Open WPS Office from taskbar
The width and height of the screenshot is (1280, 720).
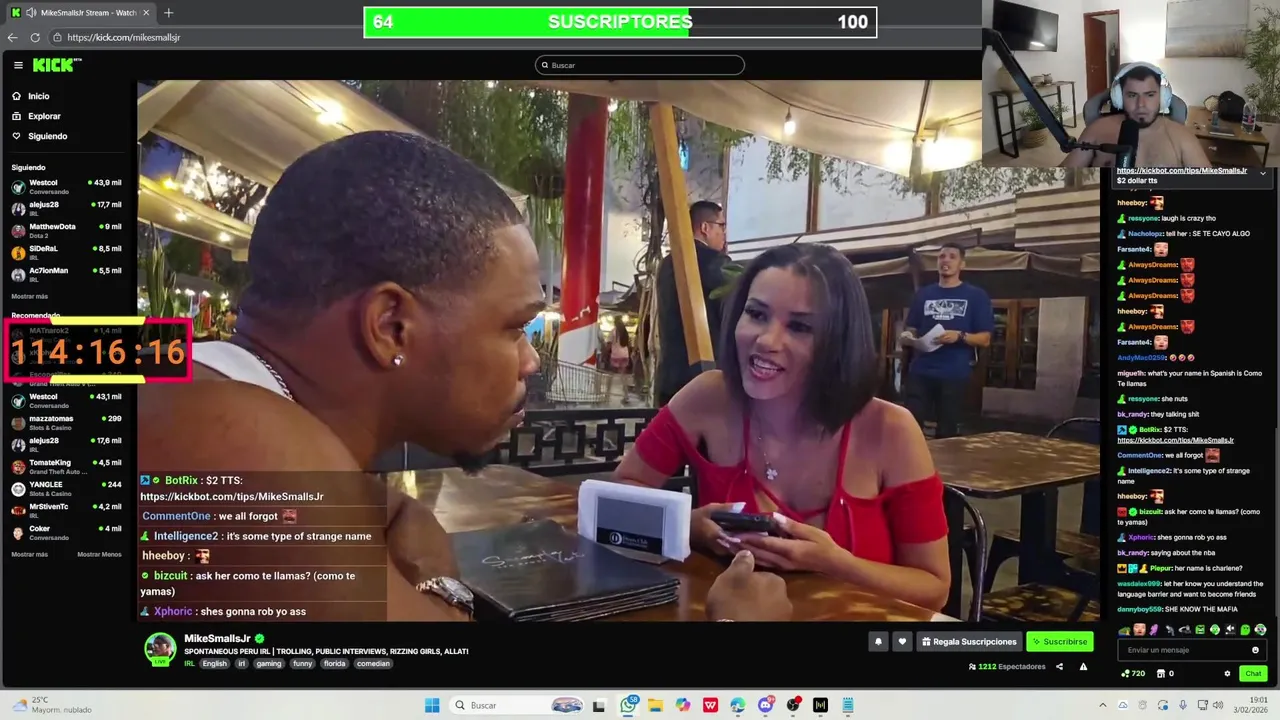coord(710,705)
